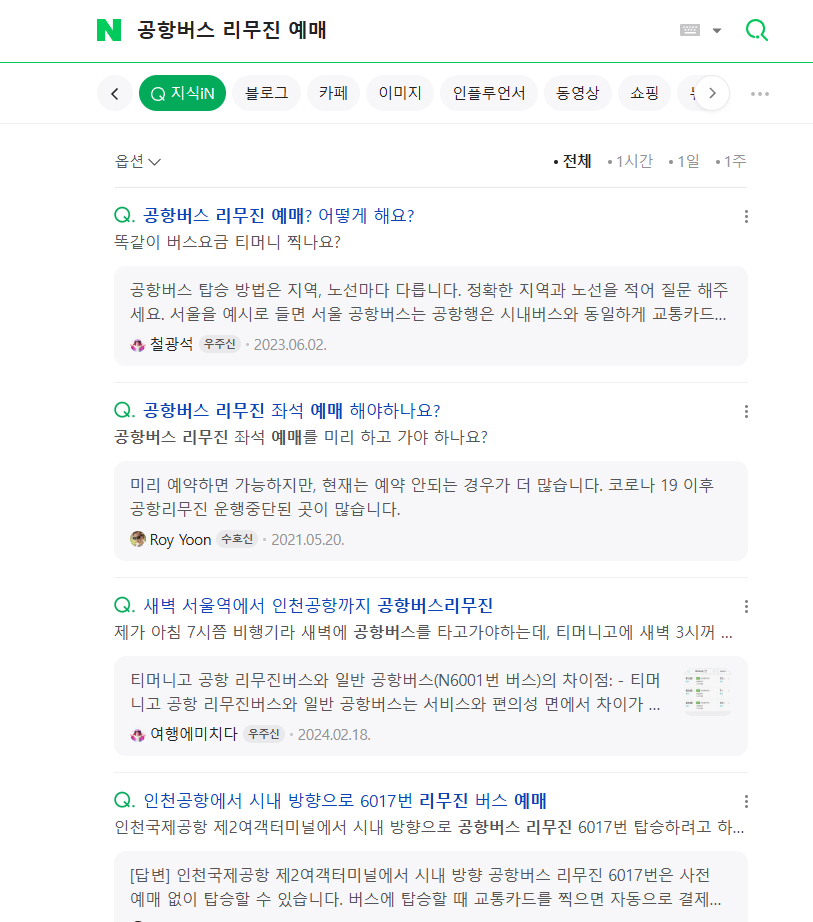The height and width of the screenshot is (922, 813).
Task: Open the profile of answerer 여행에미치다
Action: click(x=193, y=734)
